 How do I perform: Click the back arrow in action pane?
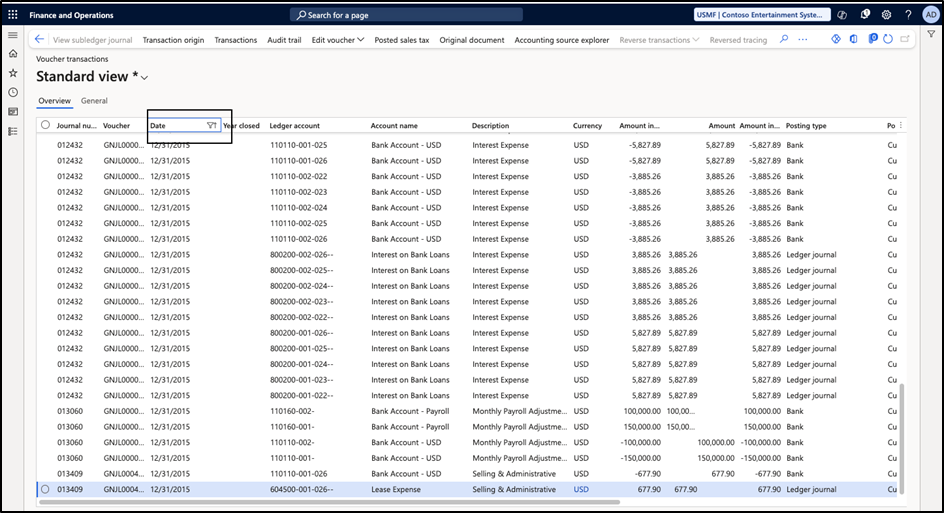click(39, 39)
